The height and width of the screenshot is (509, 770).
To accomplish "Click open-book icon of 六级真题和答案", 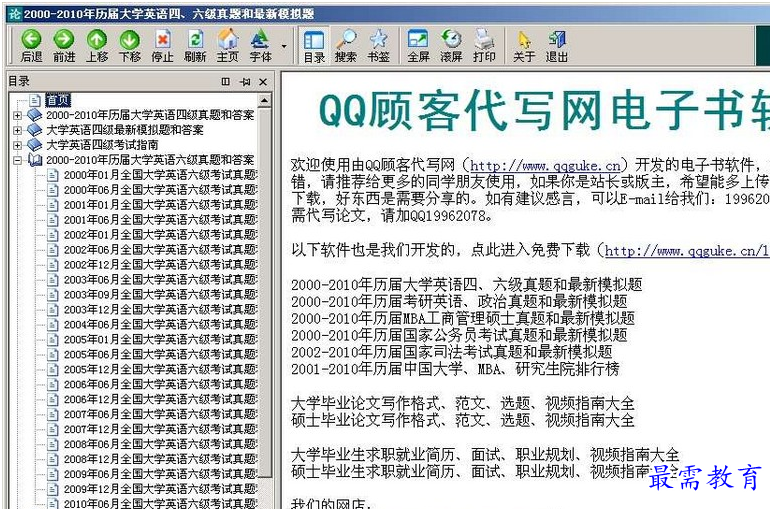I will (35, 160).
